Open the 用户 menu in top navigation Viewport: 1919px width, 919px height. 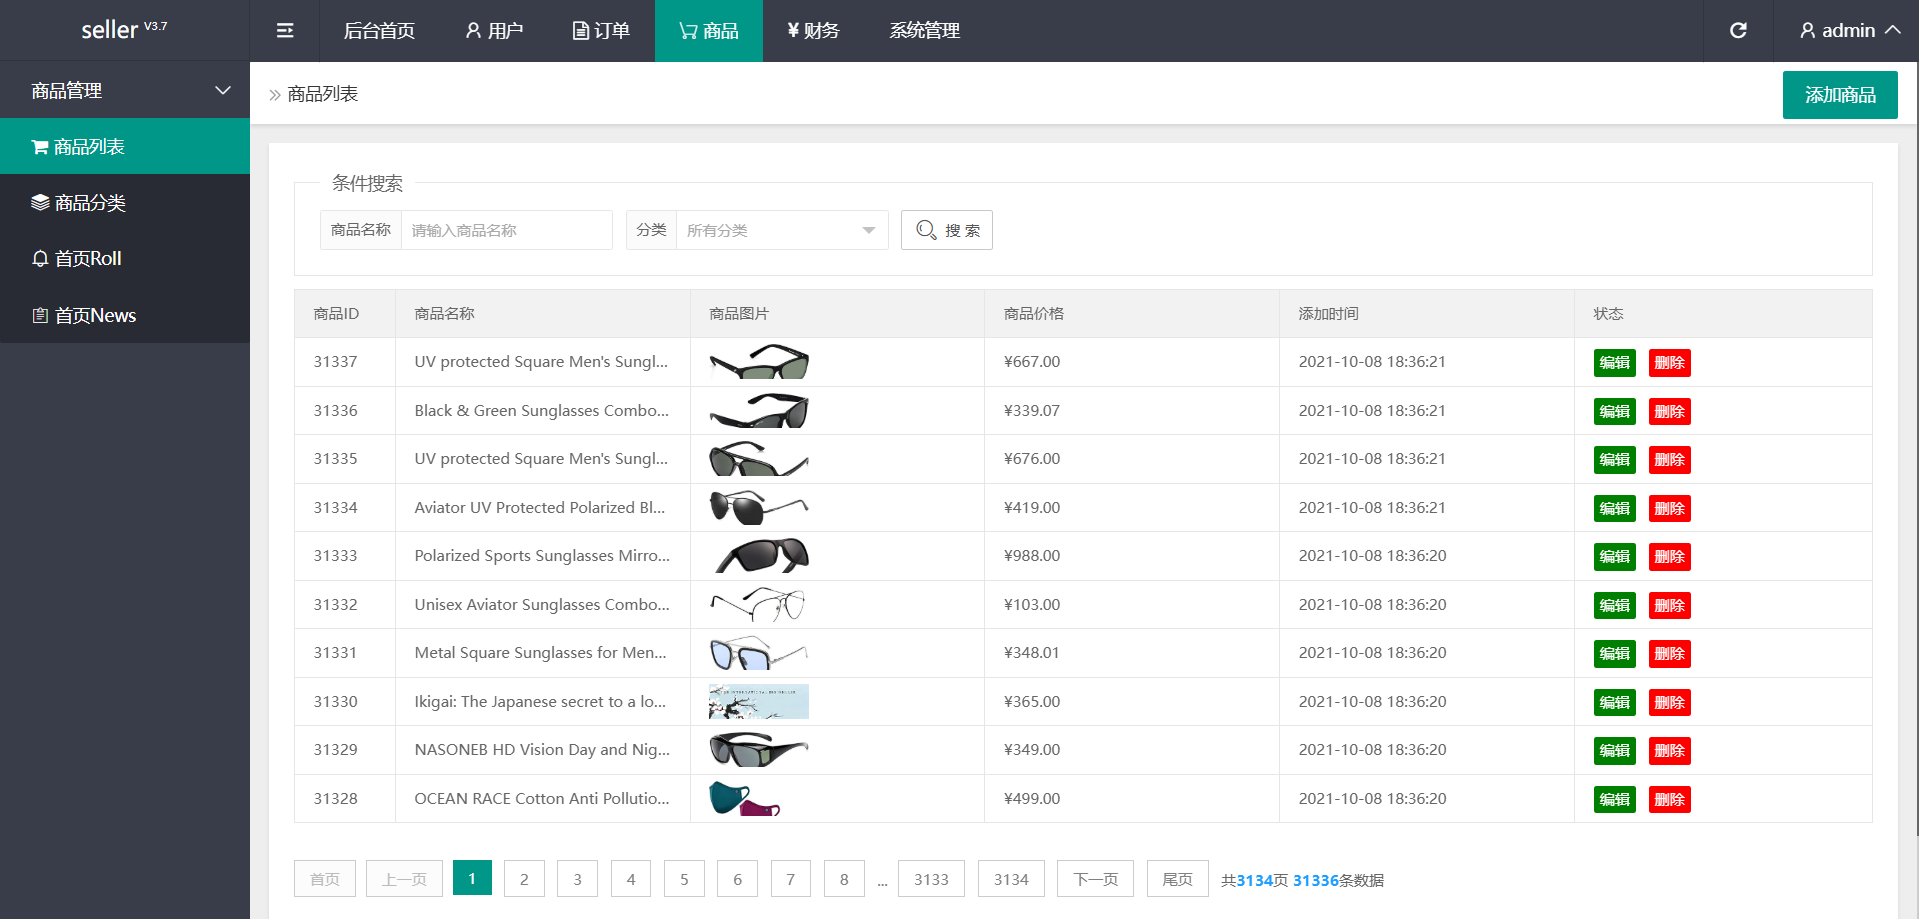click(494, 31)
